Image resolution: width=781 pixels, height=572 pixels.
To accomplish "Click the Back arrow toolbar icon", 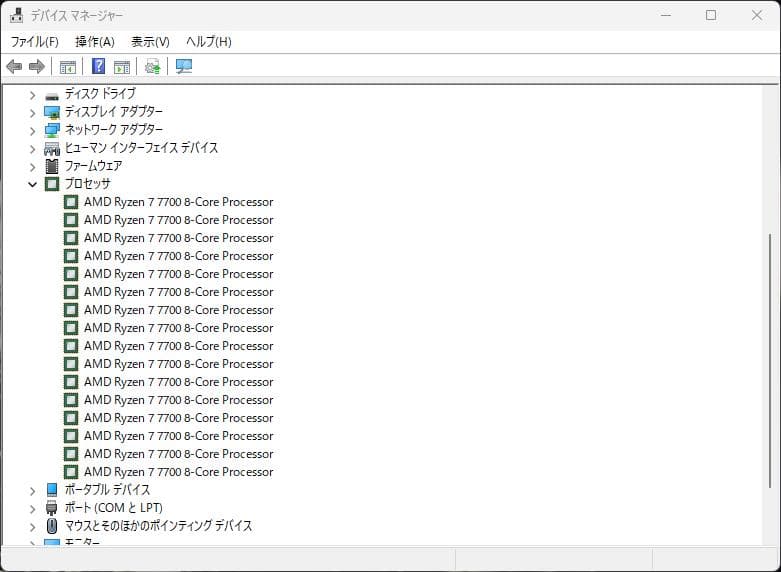I will point(14,66).
